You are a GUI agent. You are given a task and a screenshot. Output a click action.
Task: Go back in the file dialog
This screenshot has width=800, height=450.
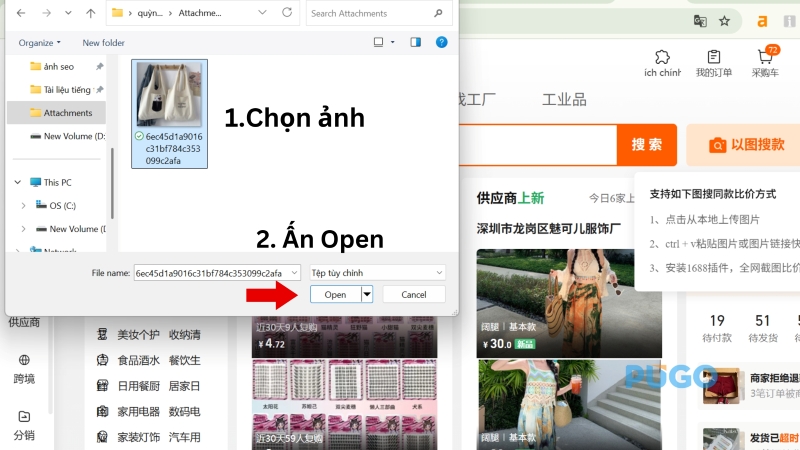point(20,13)
